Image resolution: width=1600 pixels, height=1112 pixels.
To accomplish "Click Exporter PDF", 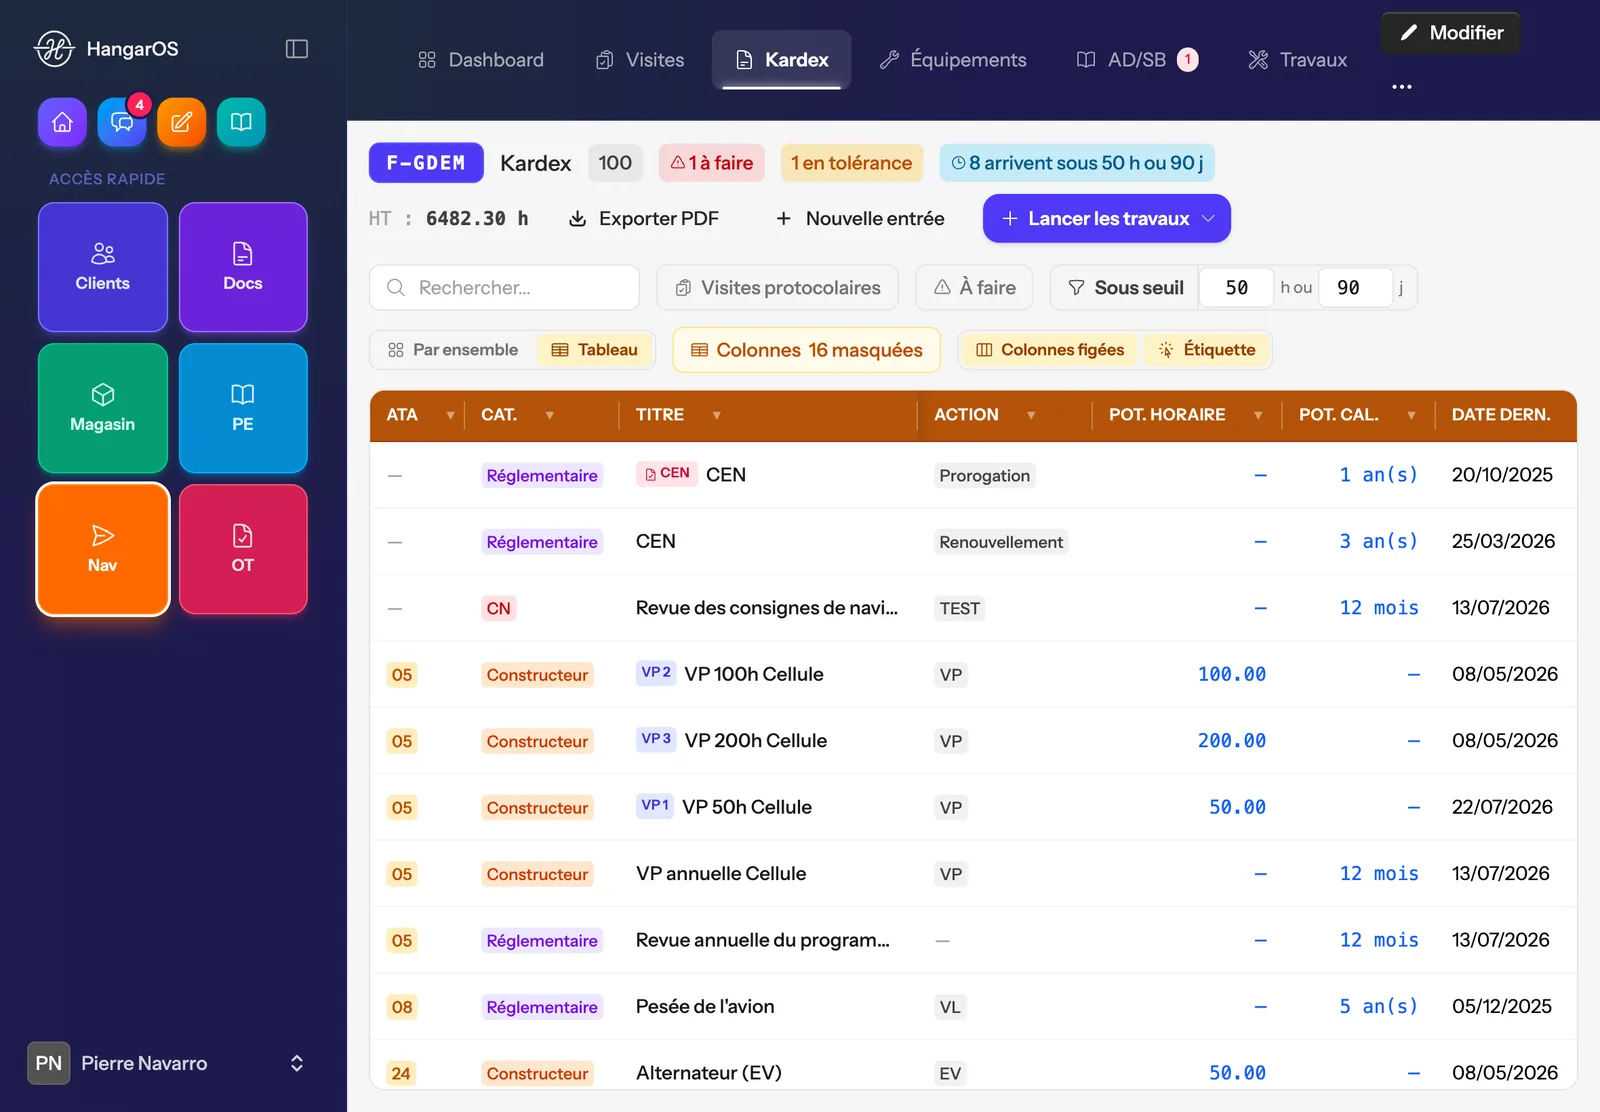I will coord(644,219).
